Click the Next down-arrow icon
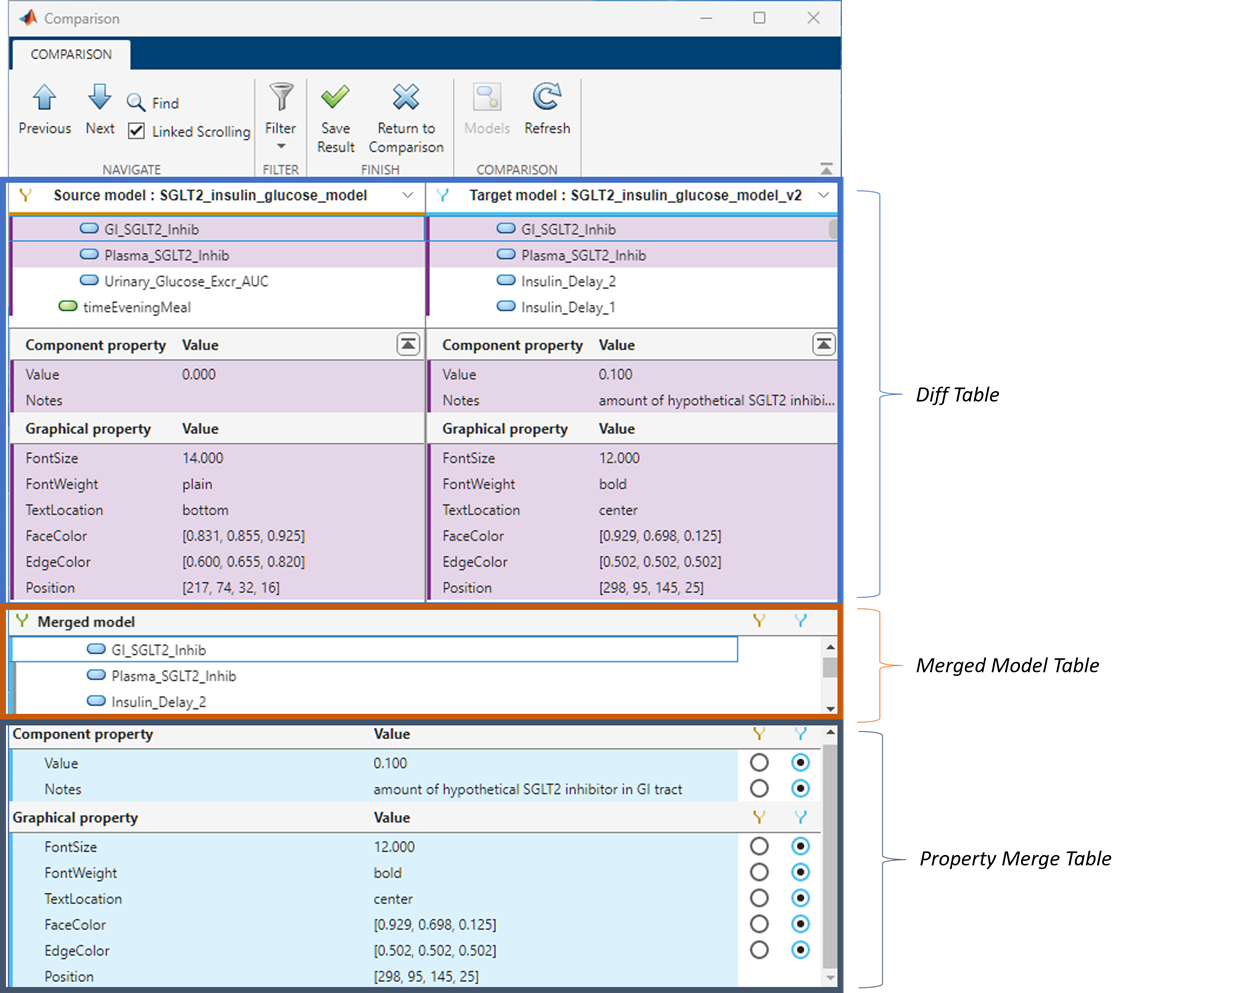1247x993 pixels. [99, 97]
